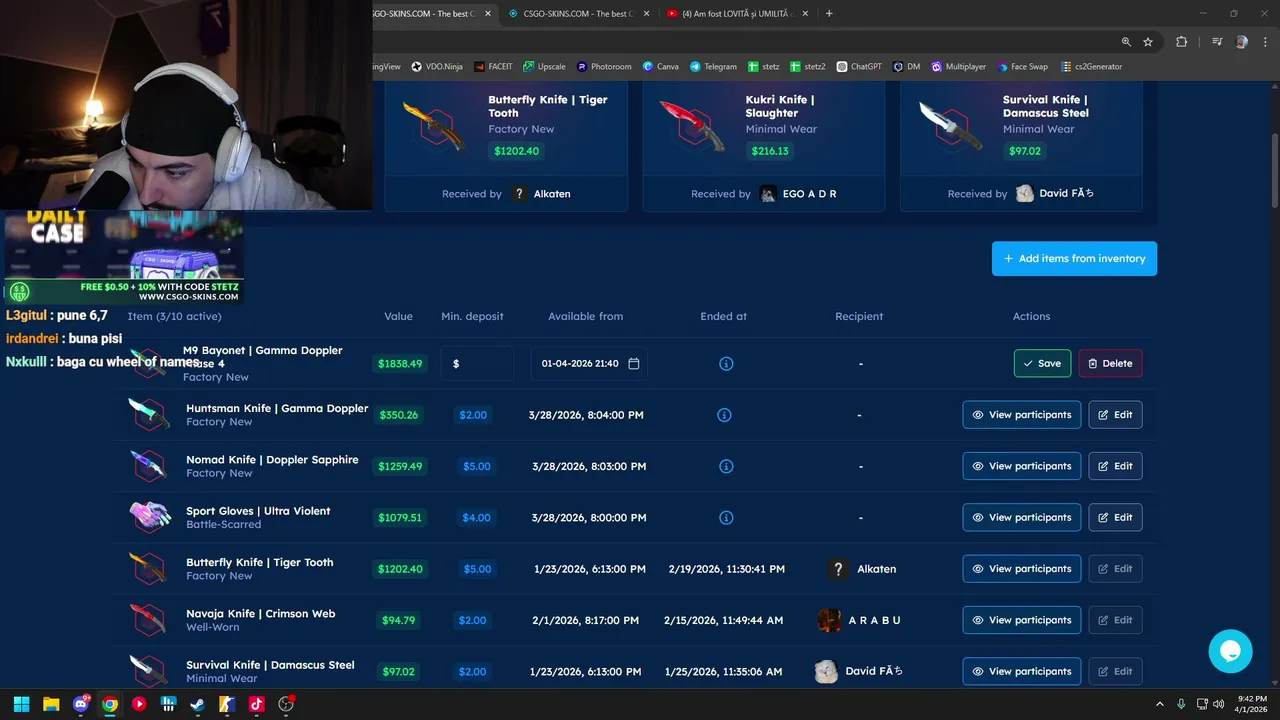Image resolution: width=1280 pixels, height=720 pixels.
Task: Switch to the YouTube tab
Action: [736, 14]
